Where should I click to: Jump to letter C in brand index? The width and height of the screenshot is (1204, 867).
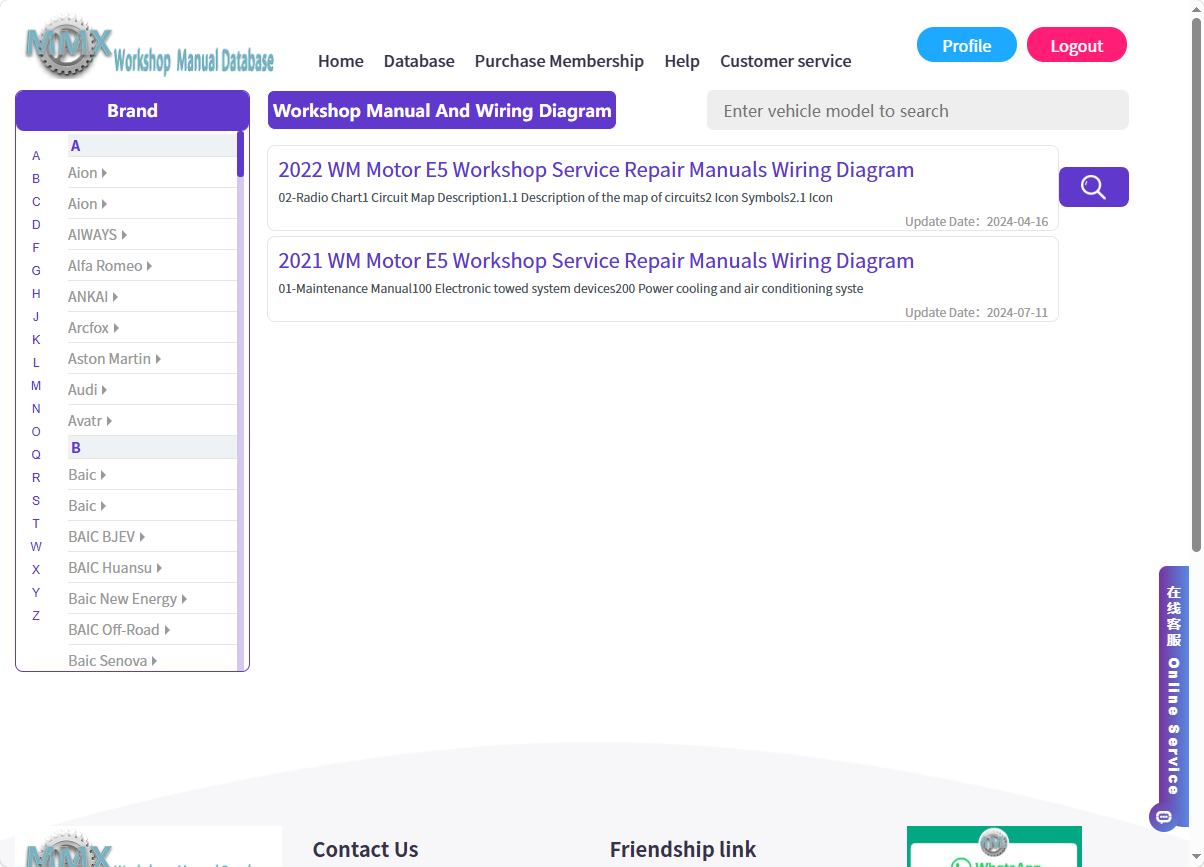pos(36,202)
